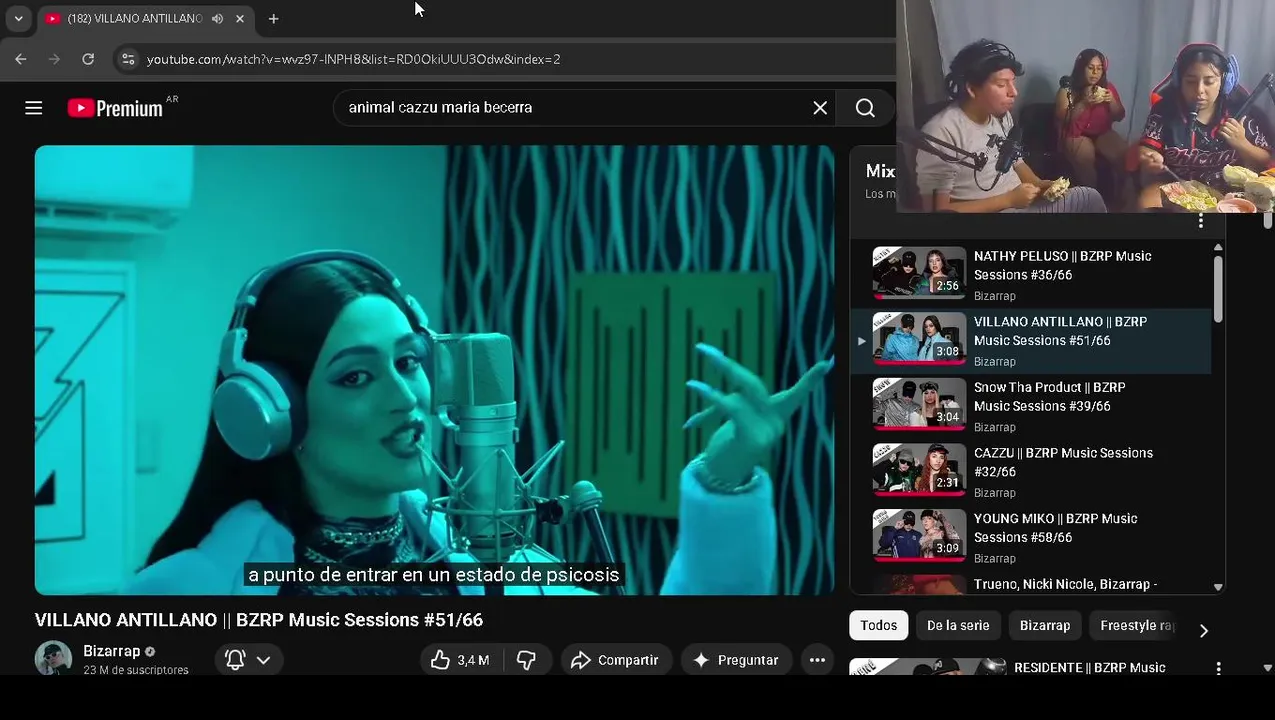The height and width of the screenshot is (720, 1275).
Task: Select the Todos filter chip
Action: click(878, 626)
